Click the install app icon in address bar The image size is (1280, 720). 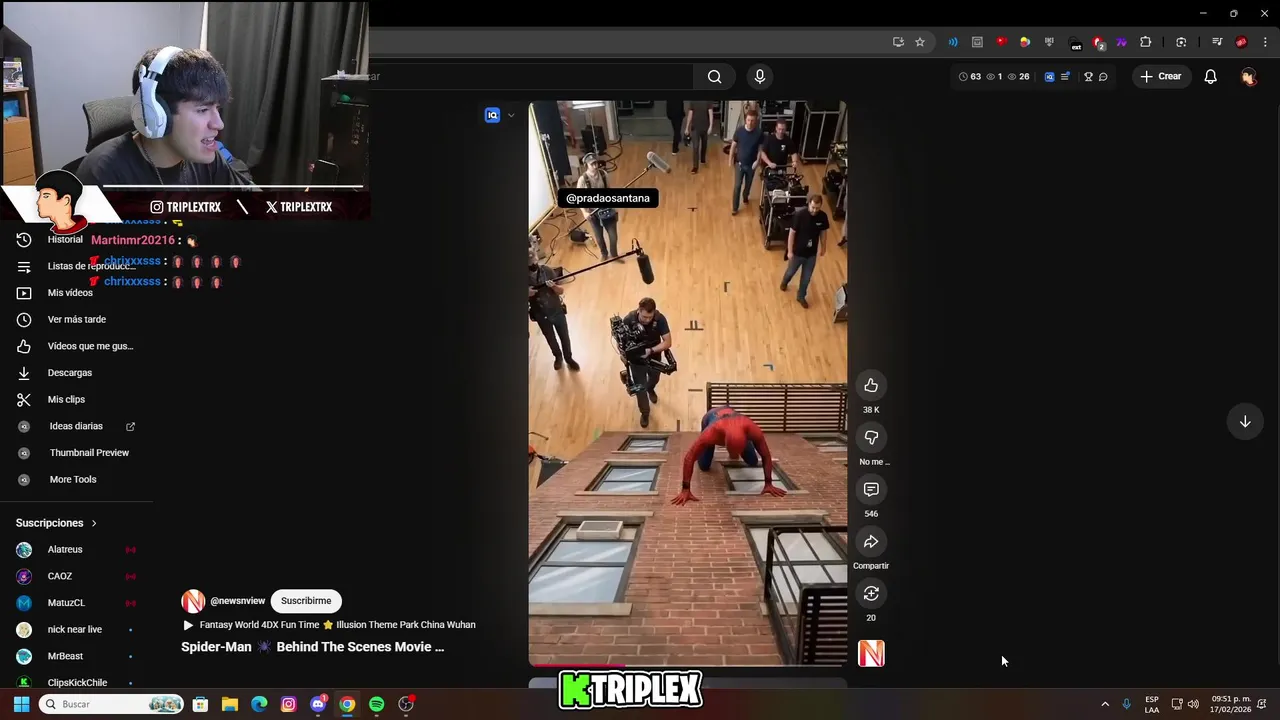[898, 42]
